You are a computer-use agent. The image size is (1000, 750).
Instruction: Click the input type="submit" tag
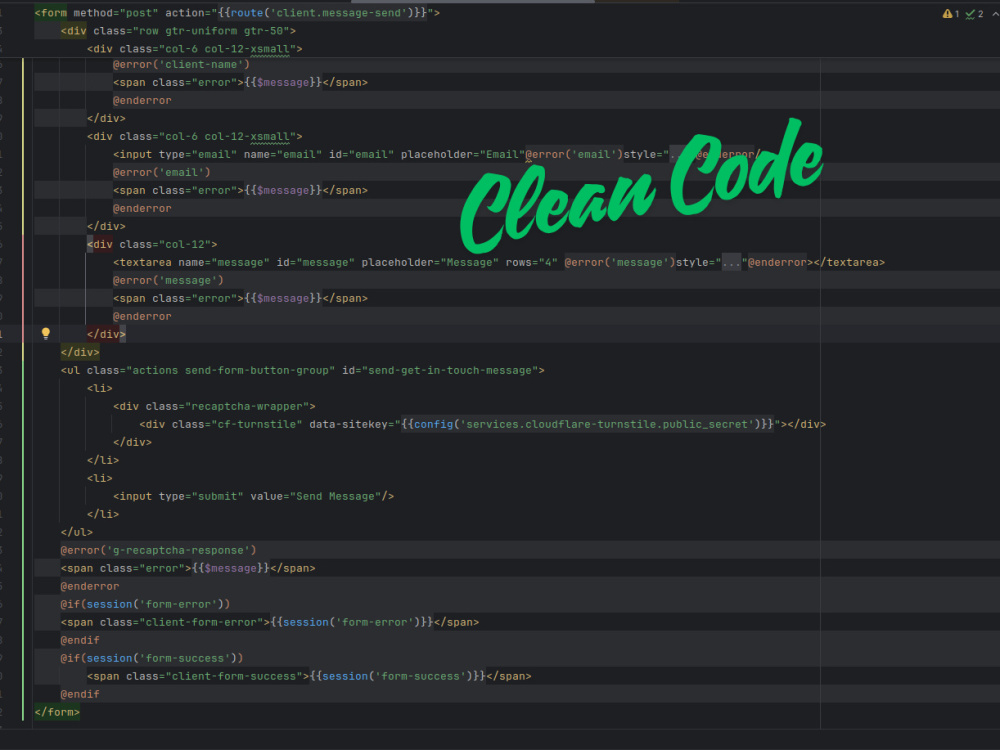pyautogui.click(x=179, y=496)
